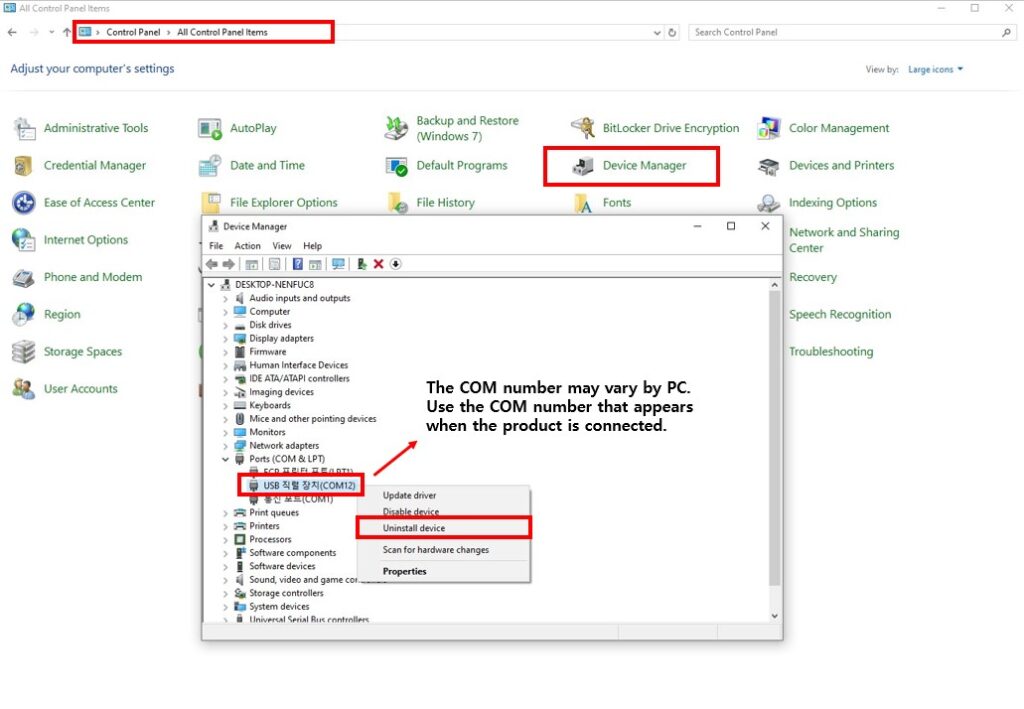The width and height of the screenshot is (1024, 709).
Task: Click the scan for hardware changes monitor icon
Action: [338, 264]
